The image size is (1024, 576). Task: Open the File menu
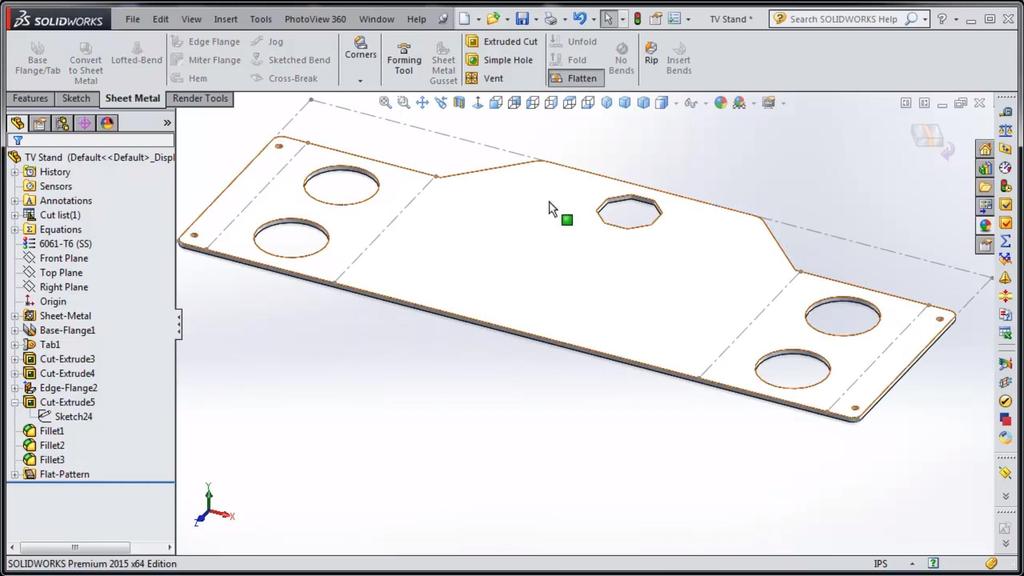point(133,19)
